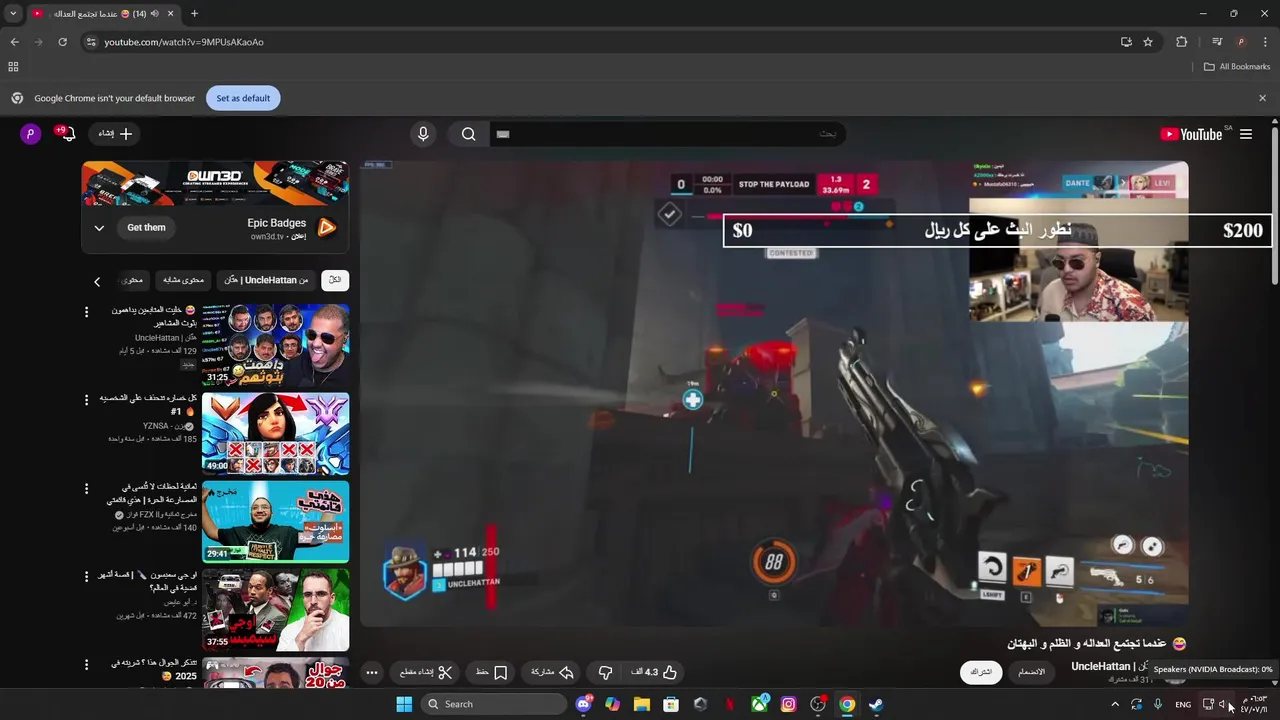Click the magnifier search button in YouTube
Image resolution: width=1280 pixels, height=720 pixels.
(x=468, y=134)
